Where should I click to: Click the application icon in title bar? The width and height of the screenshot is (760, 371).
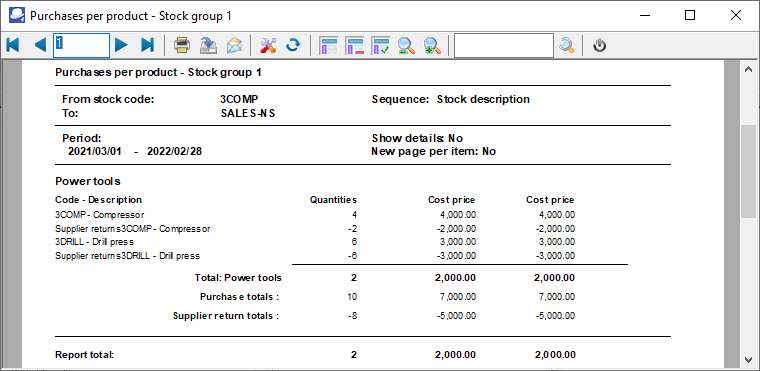(x=16, y=16)
